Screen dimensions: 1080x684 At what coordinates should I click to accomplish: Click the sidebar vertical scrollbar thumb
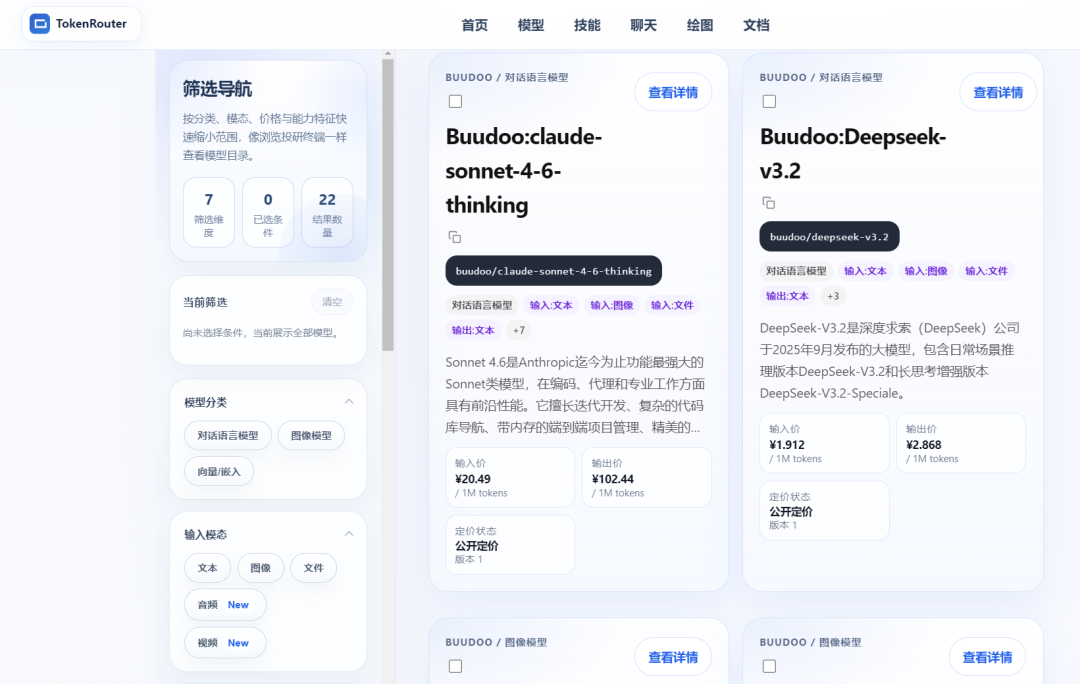[x=388, y=205]
